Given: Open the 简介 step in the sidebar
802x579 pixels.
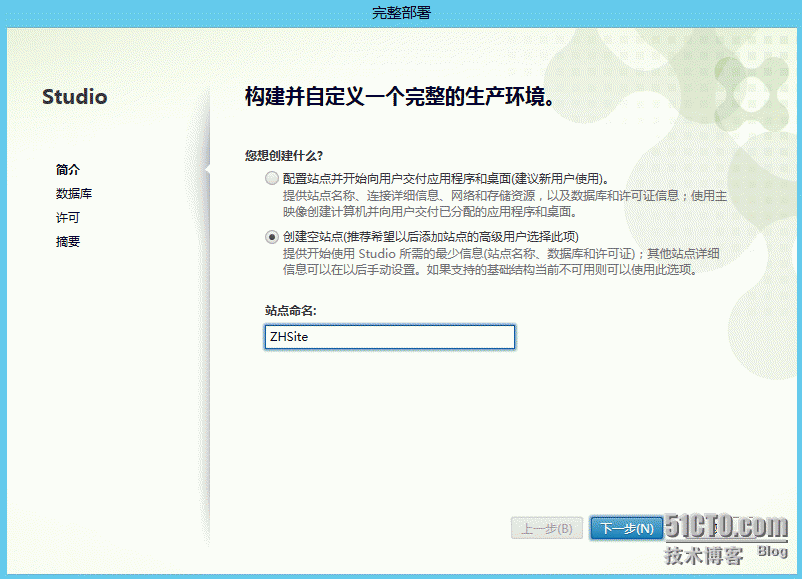Looking at the screenshot, I should tap(68, 169).
